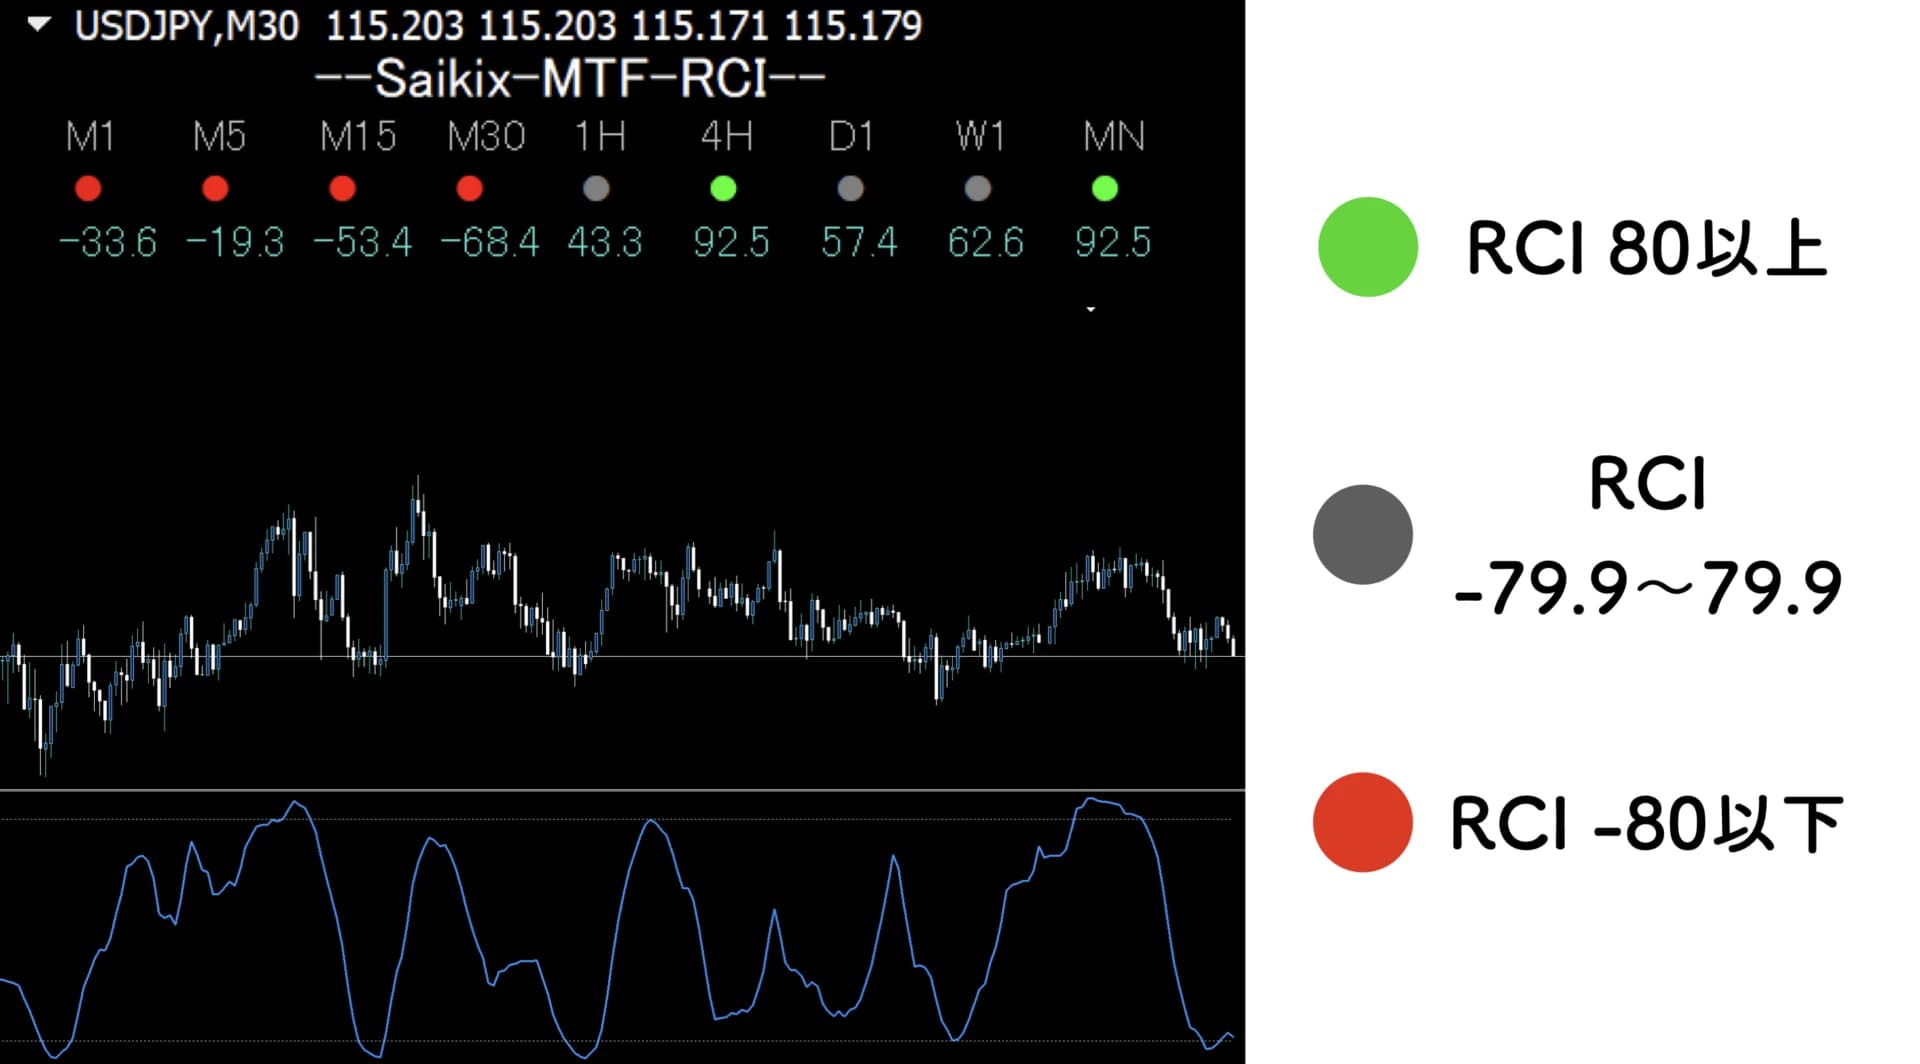
Task: Click the red M15 RCI status dot
Action: (343, 186)
